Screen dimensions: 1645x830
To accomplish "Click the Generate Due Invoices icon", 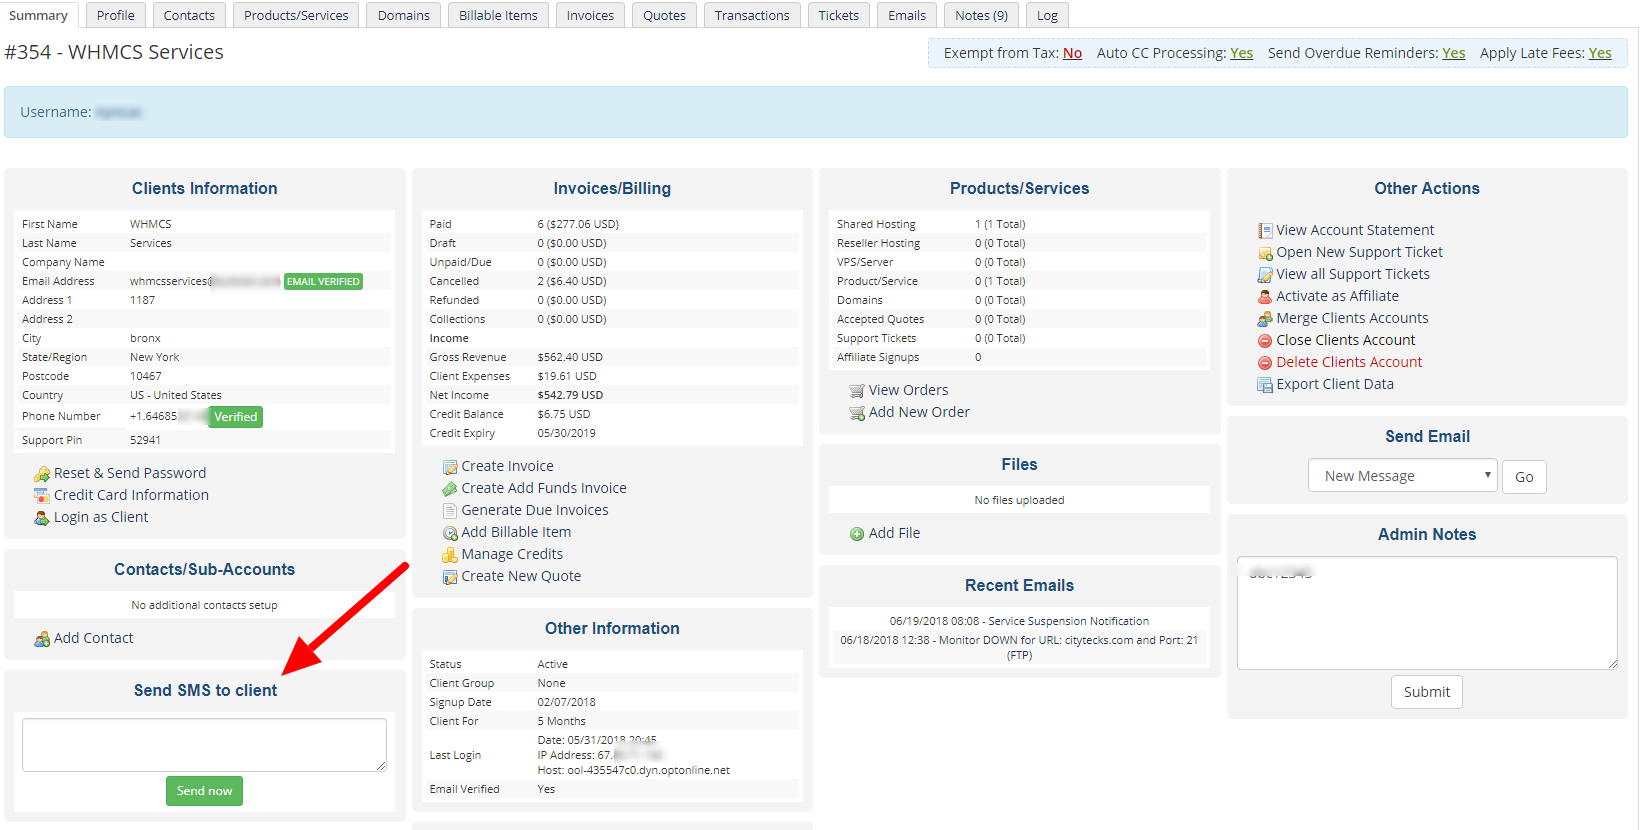I will [x=450, y=511].
